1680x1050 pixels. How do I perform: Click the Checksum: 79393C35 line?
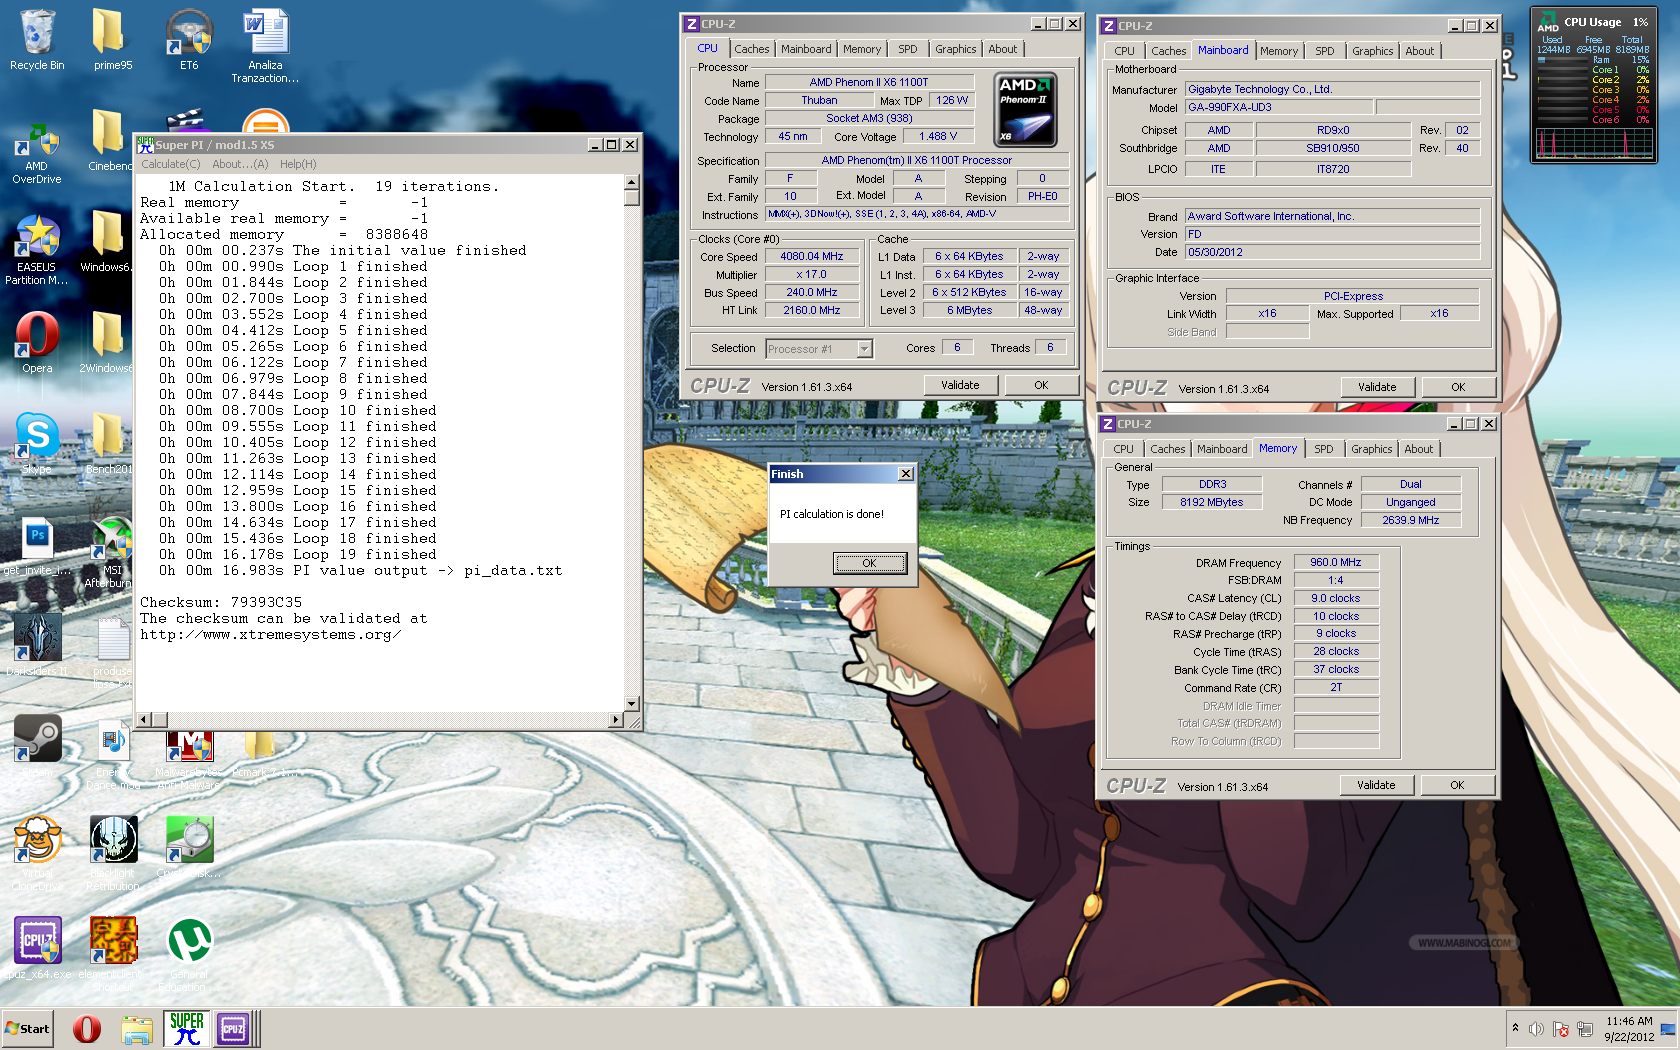[221, 602]
